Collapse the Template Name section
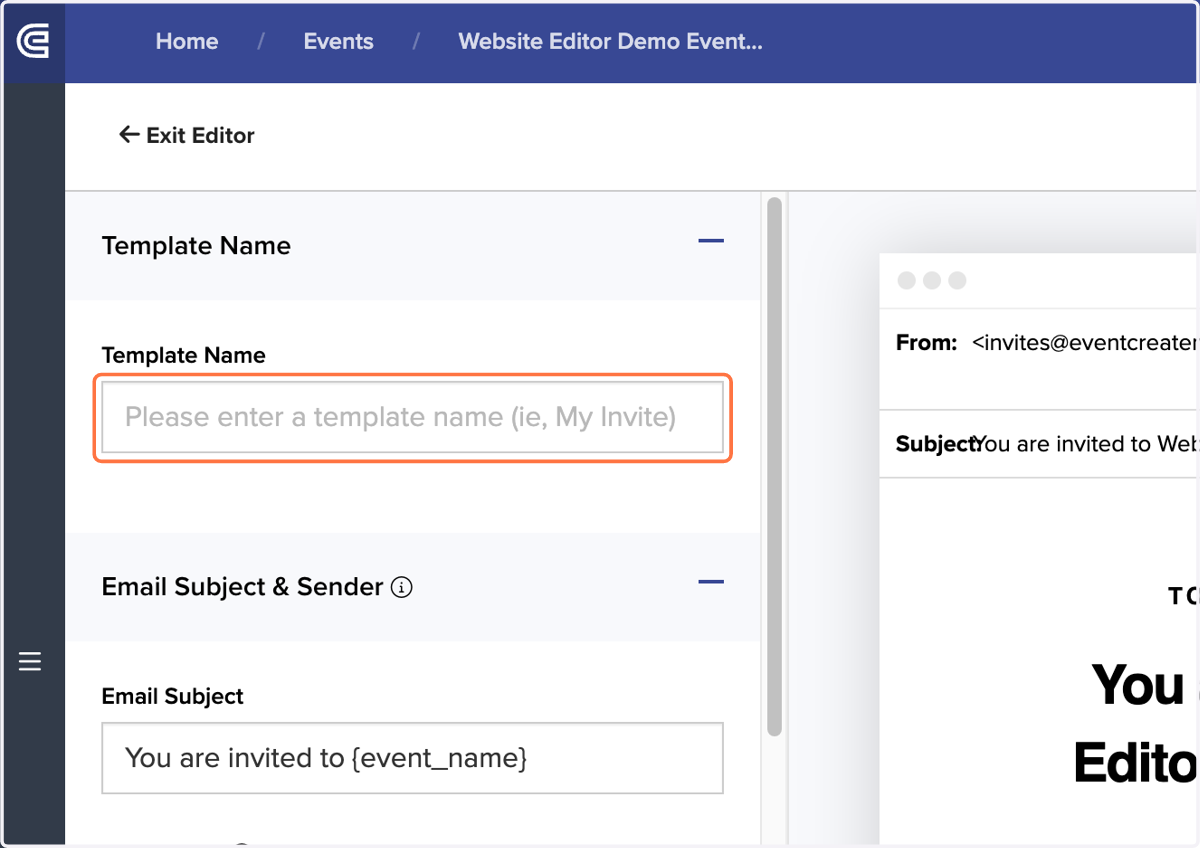Viewport: 1200px width, 848px height. click(x=711, y=241)
